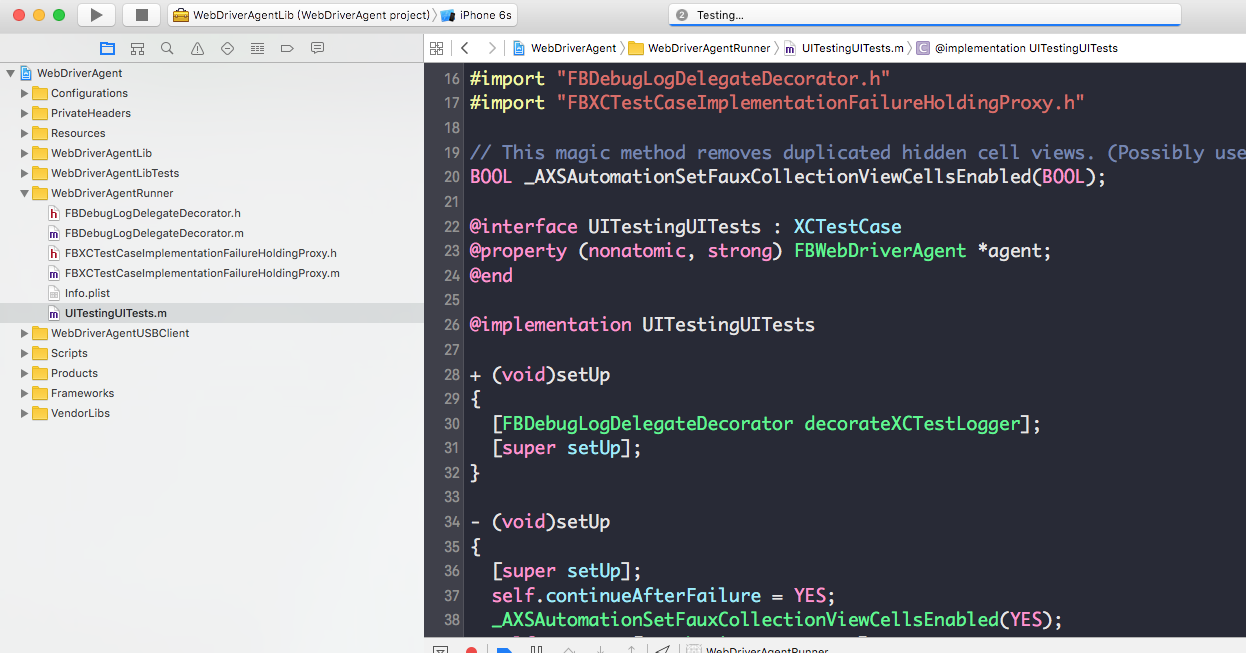This screenshot has width=1246, height=653.
Task: Expand the PrivateHeaders folder
Action: click(25, 113)
